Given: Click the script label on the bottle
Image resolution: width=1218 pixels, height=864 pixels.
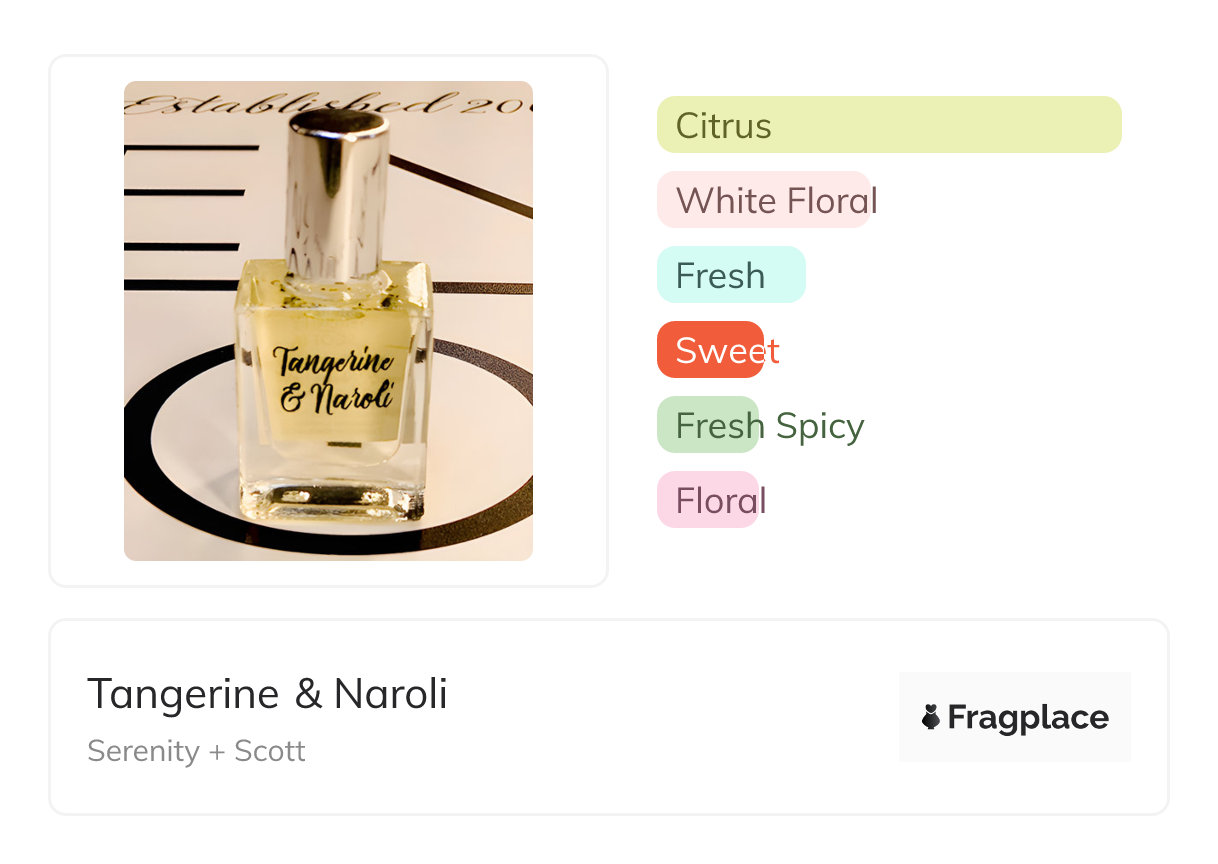Looking at the screenshot, I should pos(332,381).
